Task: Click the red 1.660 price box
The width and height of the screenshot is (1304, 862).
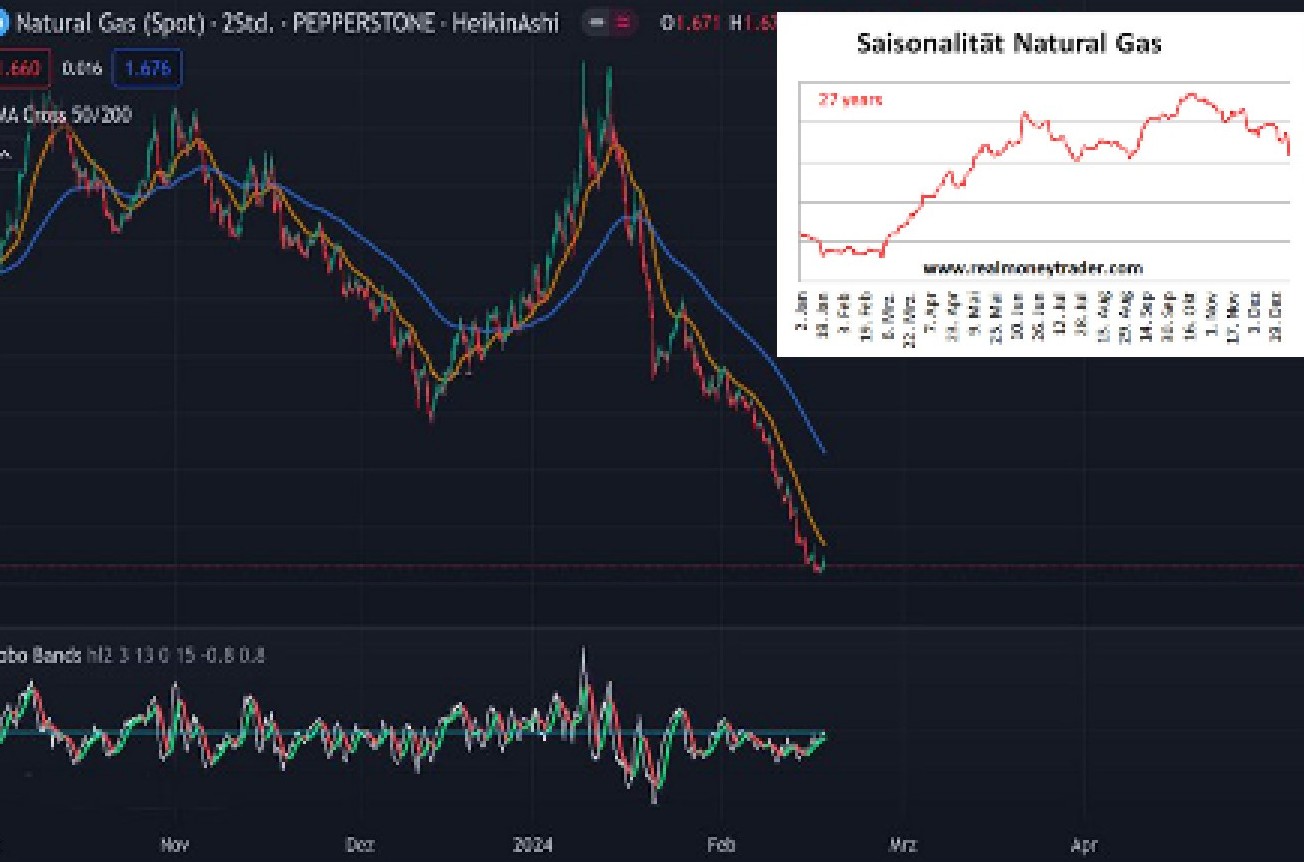Action: [25, 69]
